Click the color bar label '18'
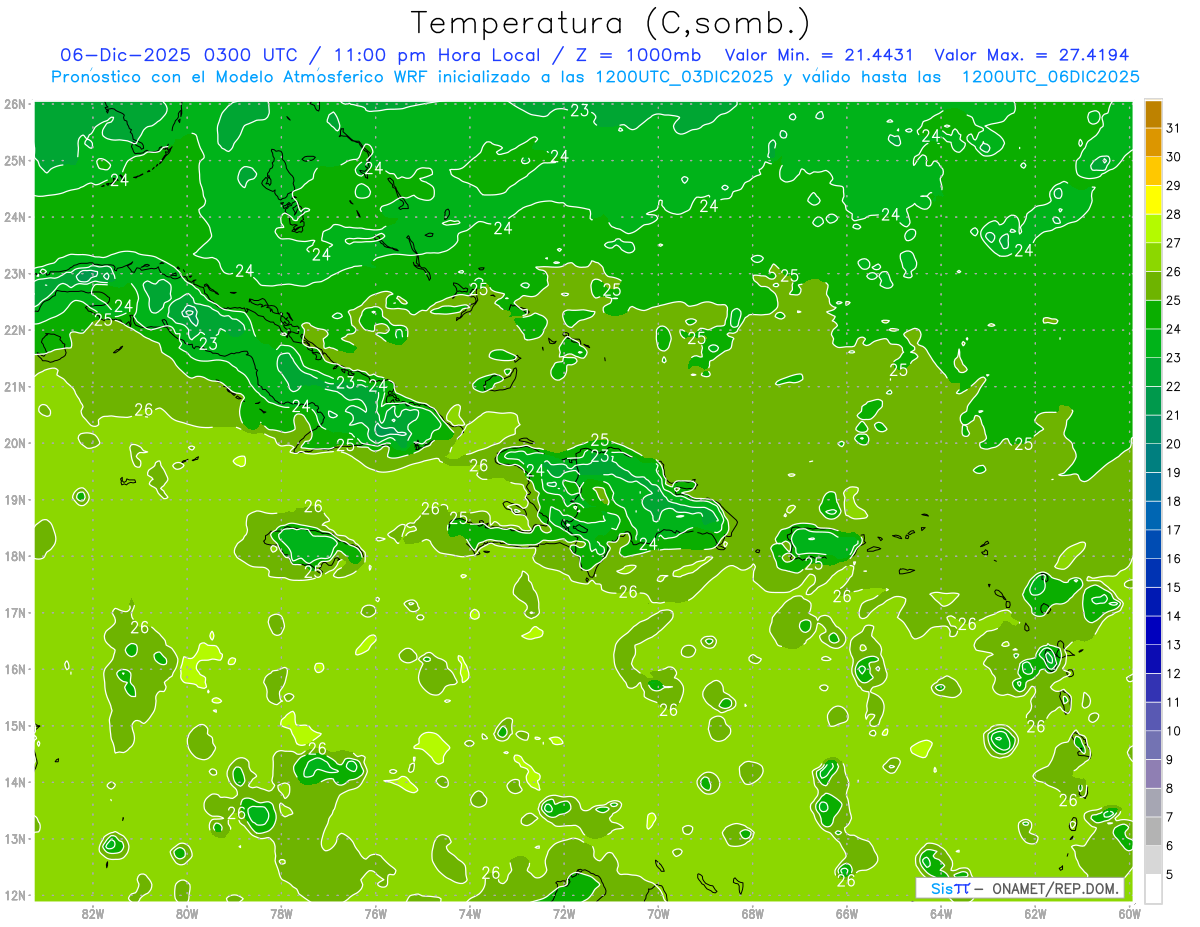 pyautogui.click(x=1173, y=501)
